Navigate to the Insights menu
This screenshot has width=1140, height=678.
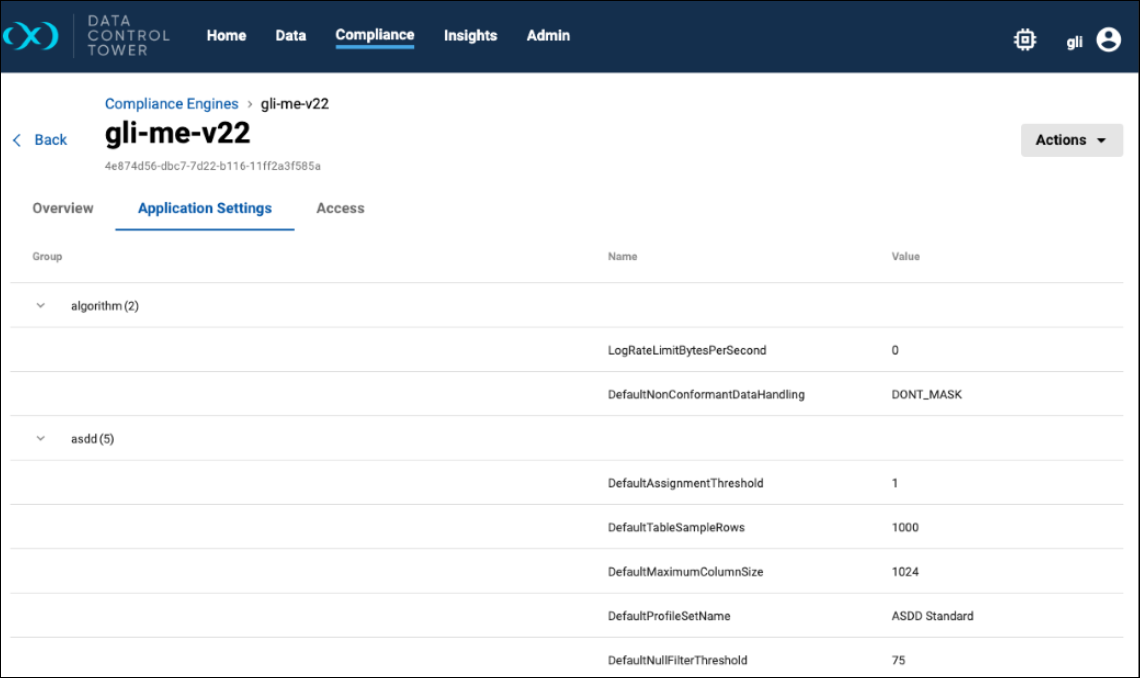pos(470,36)
